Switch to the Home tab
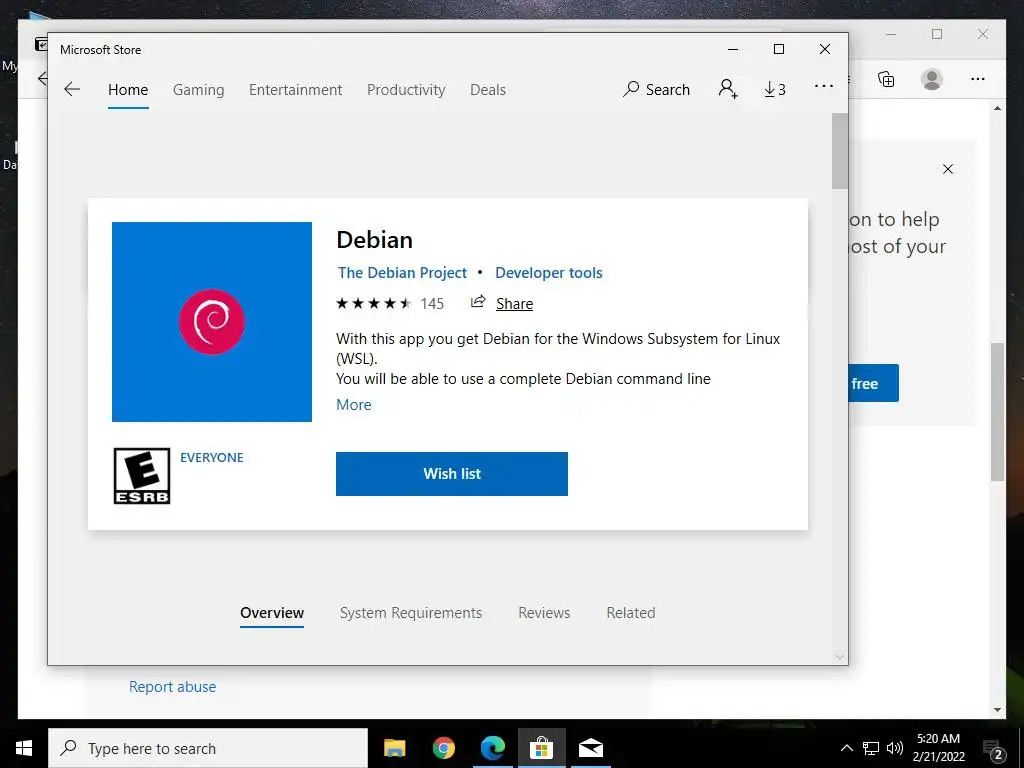 point(128,89)
